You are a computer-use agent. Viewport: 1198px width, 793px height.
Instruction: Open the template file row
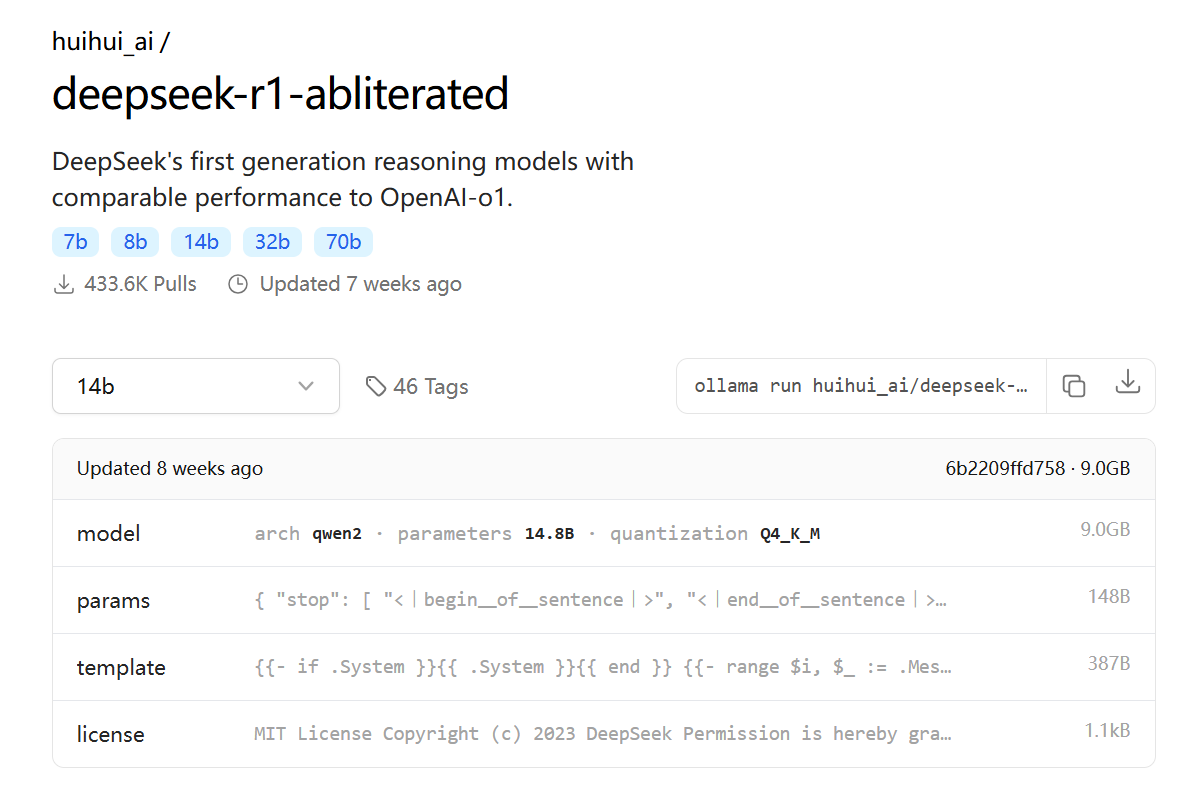click(604, 667)
